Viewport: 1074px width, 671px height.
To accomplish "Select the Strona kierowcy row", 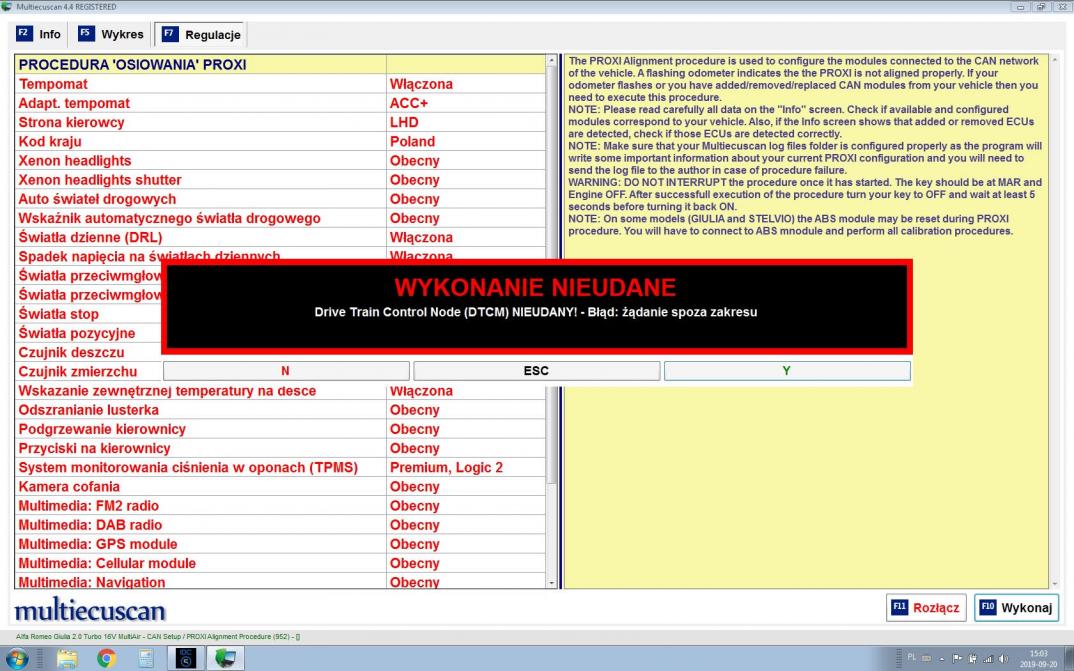I will click(x=280, y=122).
